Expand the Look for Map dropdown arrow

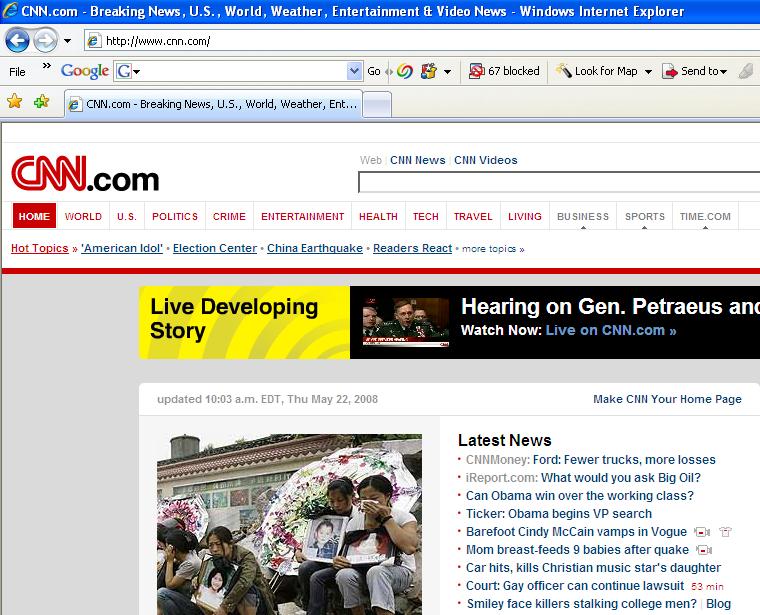[x=648, y=72]
